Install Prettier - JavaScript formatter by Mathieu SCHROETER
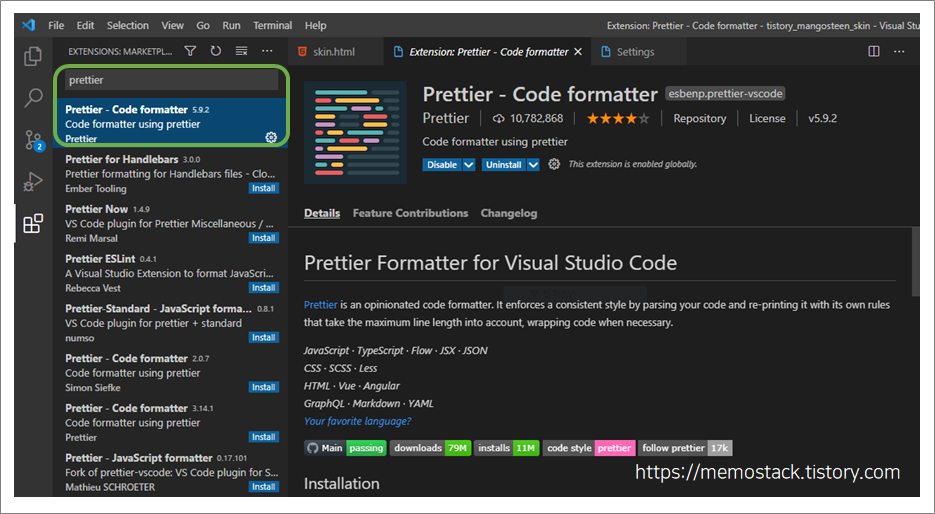935x514 pixels. coord(264,487)
